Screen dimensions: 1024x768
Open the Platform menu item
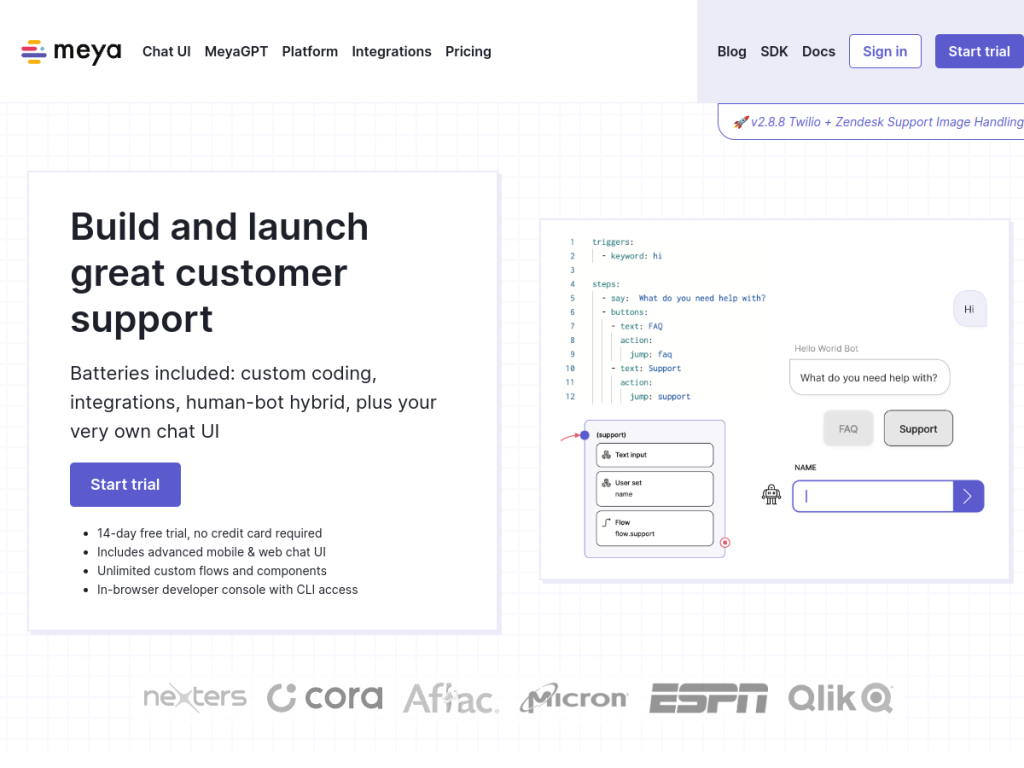pos(310,52)
